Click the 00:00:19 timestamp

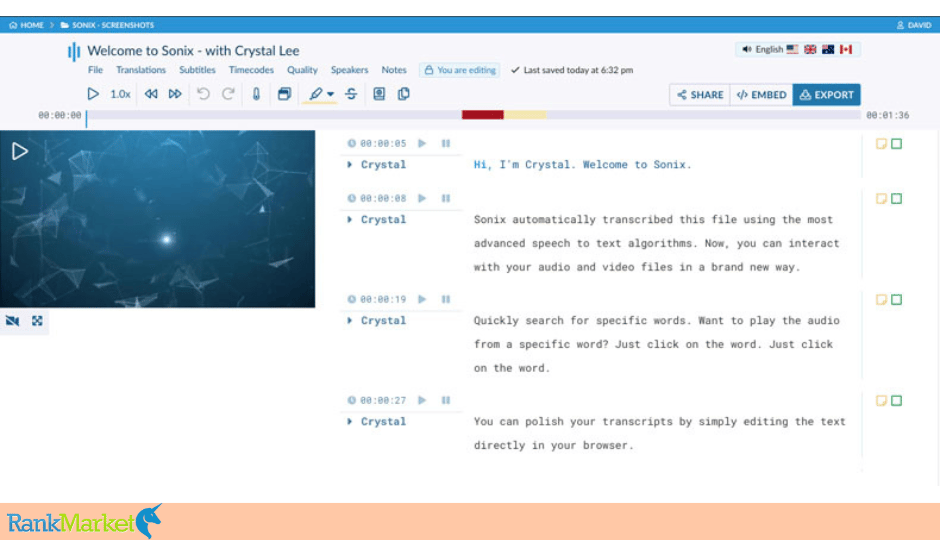(382, 299)
